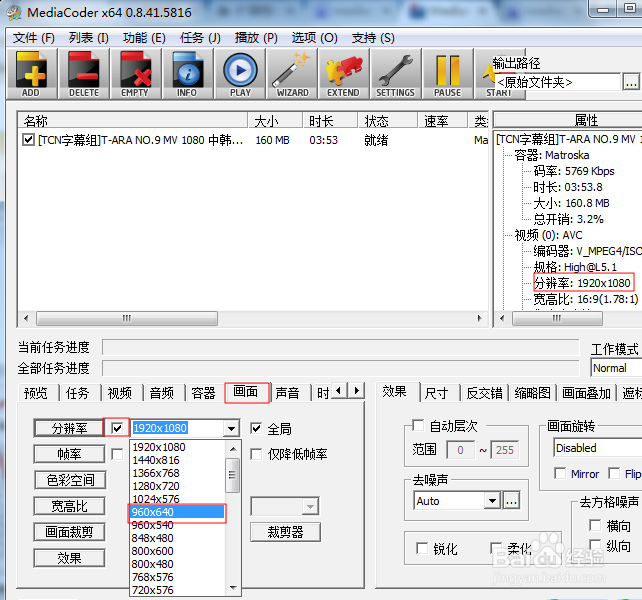Image resolution: width=642 pixels, height=600 pixels.
Task: Open the SETTINGS wrench icon
Action: (x=395, y=73)
